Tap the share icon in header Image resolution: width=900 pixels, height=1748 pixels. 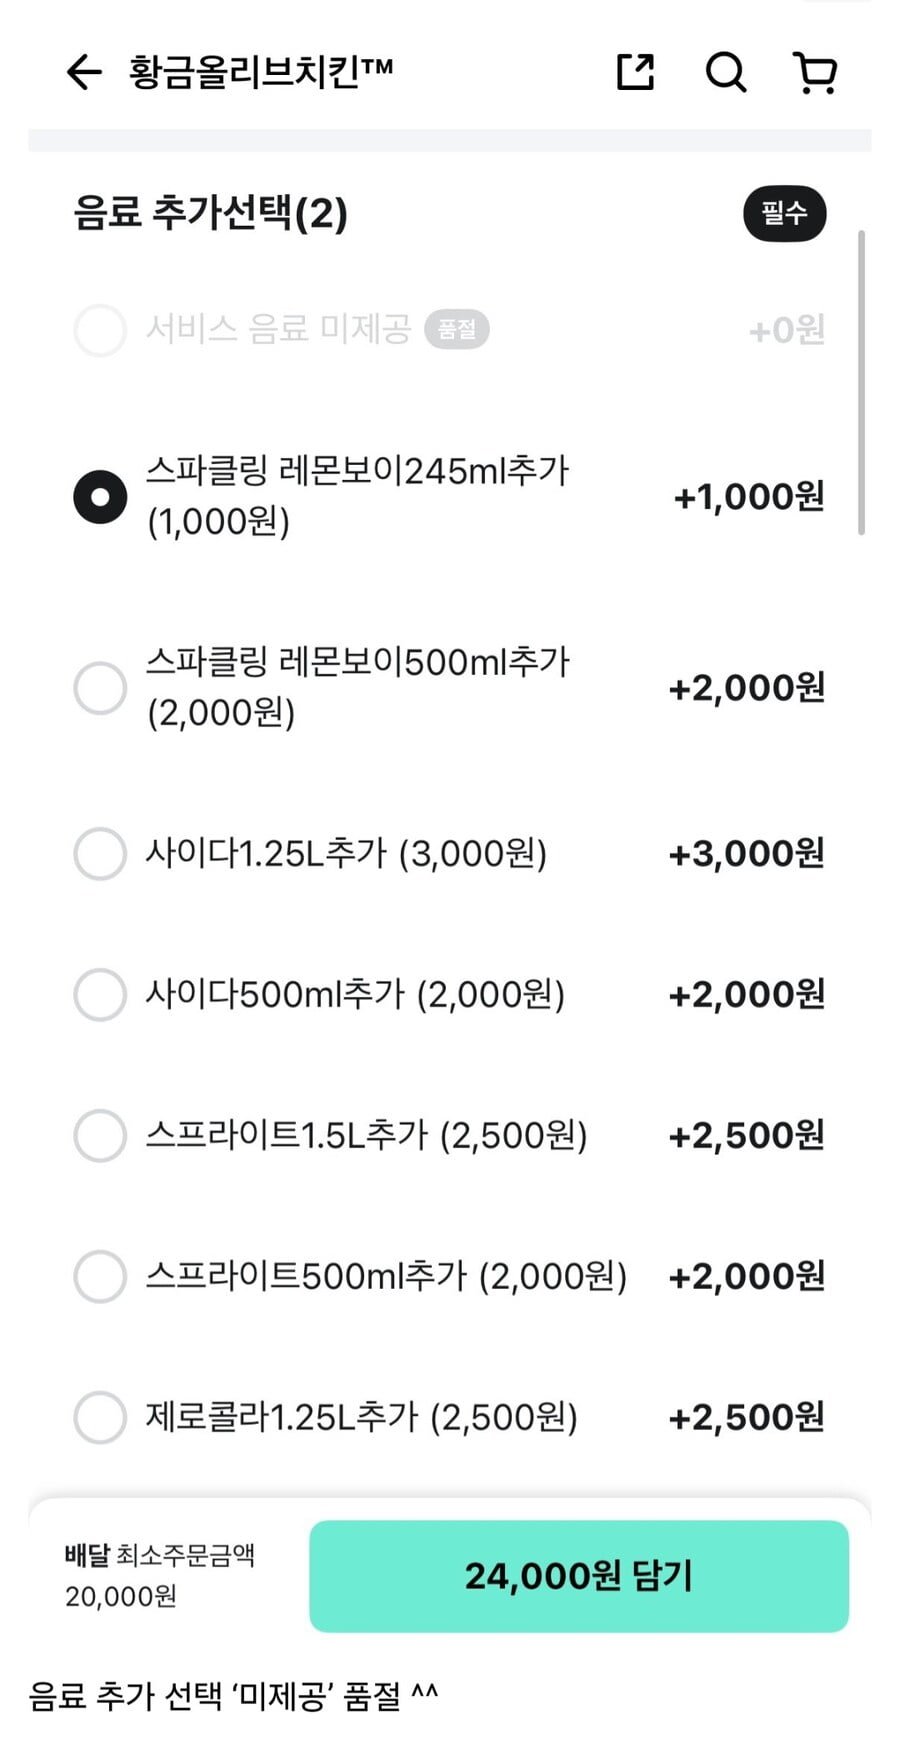(635, 72)
